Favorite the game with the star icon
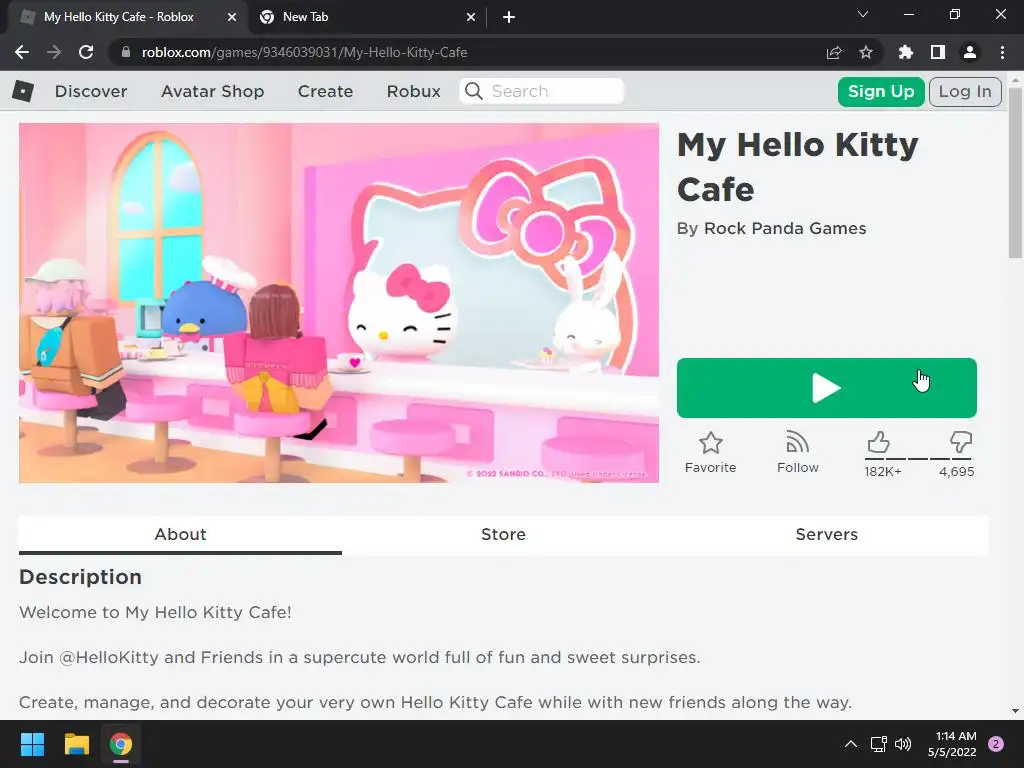The width and height of the screenshot is (1024, 768). (711, 443)
